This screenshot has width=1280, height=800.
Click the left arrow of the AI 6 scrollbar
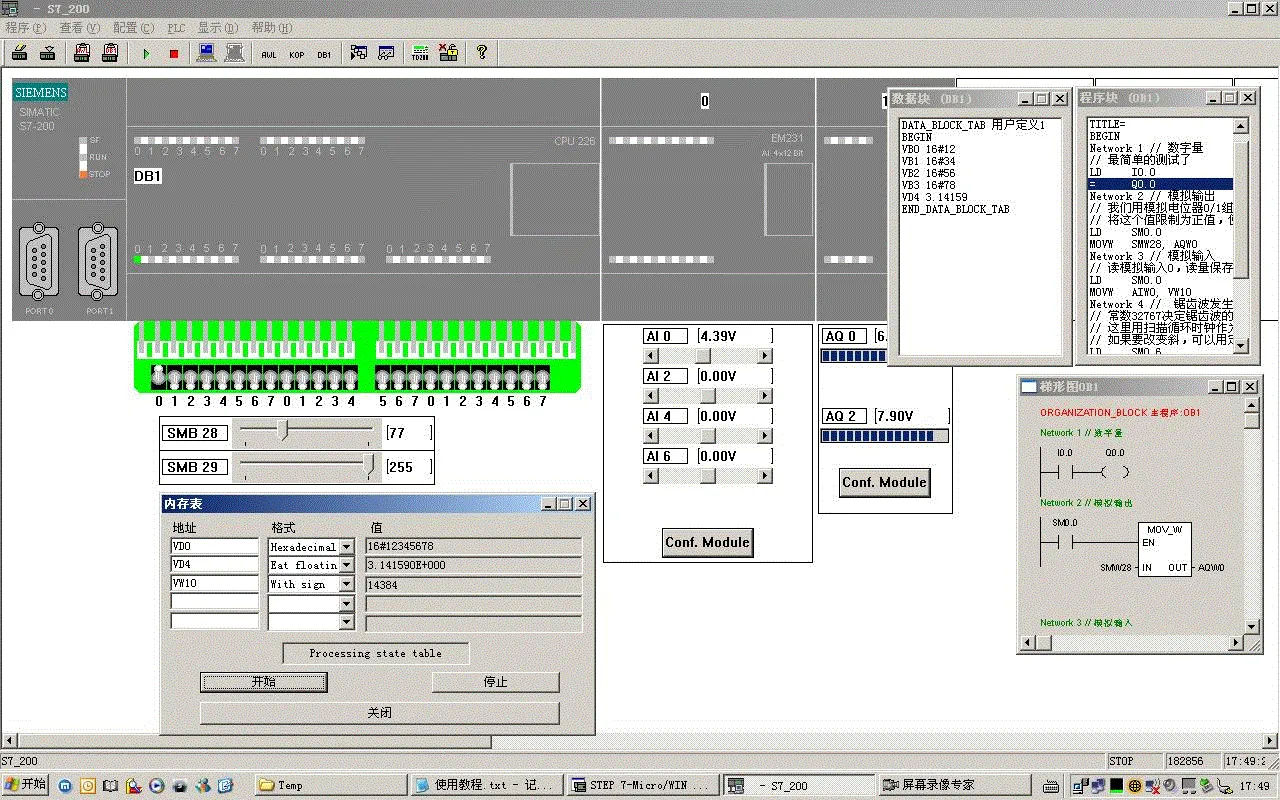point(651,476)
